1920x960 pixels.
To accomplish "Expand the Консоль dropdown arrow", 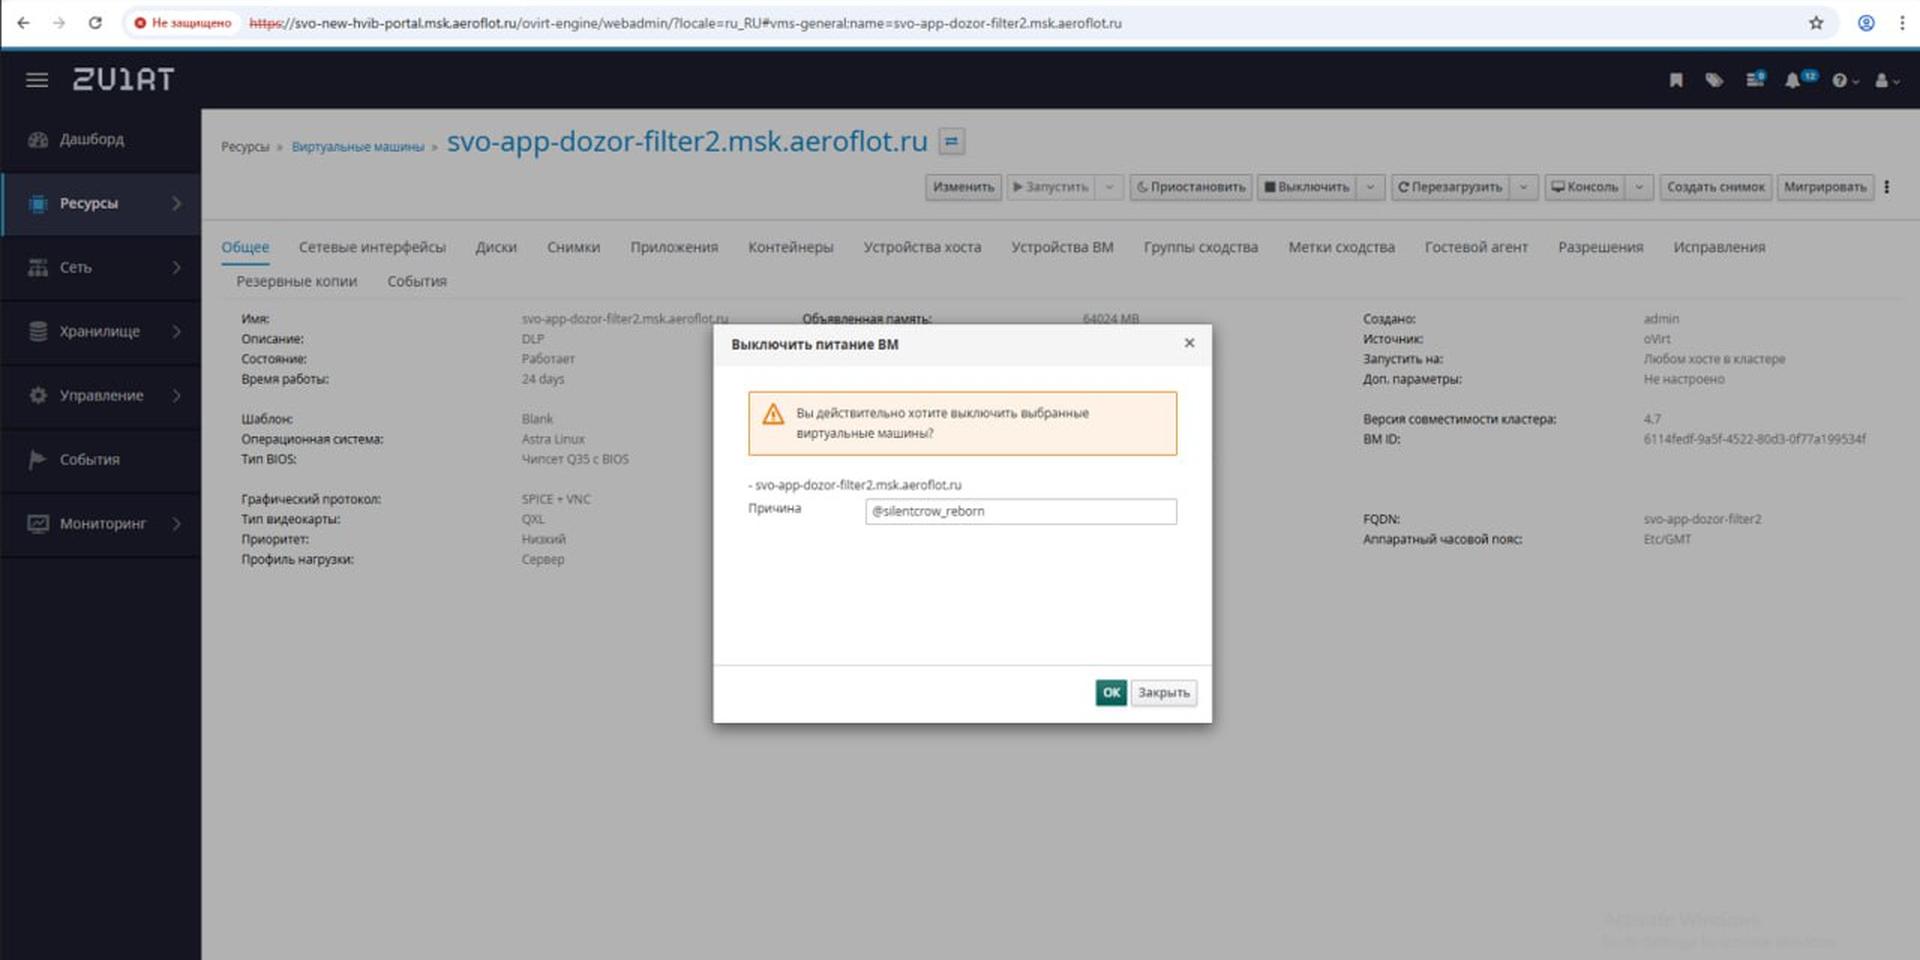I will [1639, 187].
